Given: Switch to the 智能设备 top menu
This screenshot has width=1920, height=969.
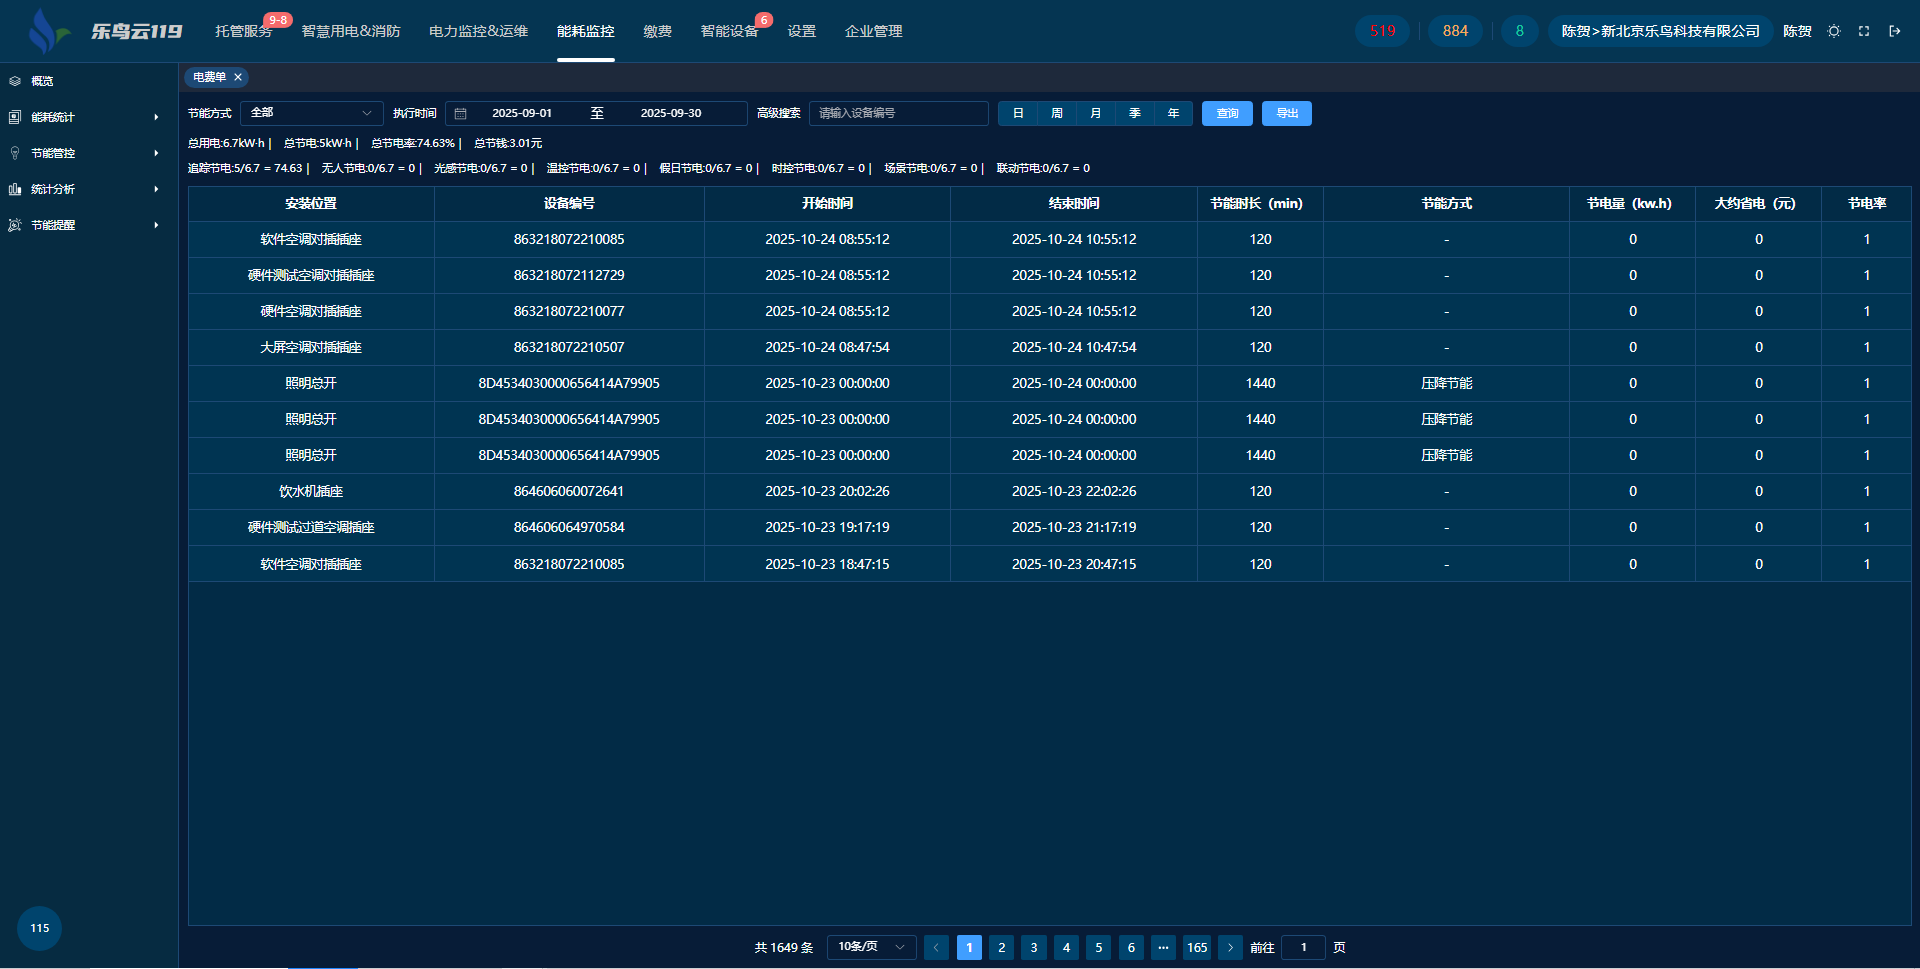Looking at the screenshot, I should coord(729,31).
